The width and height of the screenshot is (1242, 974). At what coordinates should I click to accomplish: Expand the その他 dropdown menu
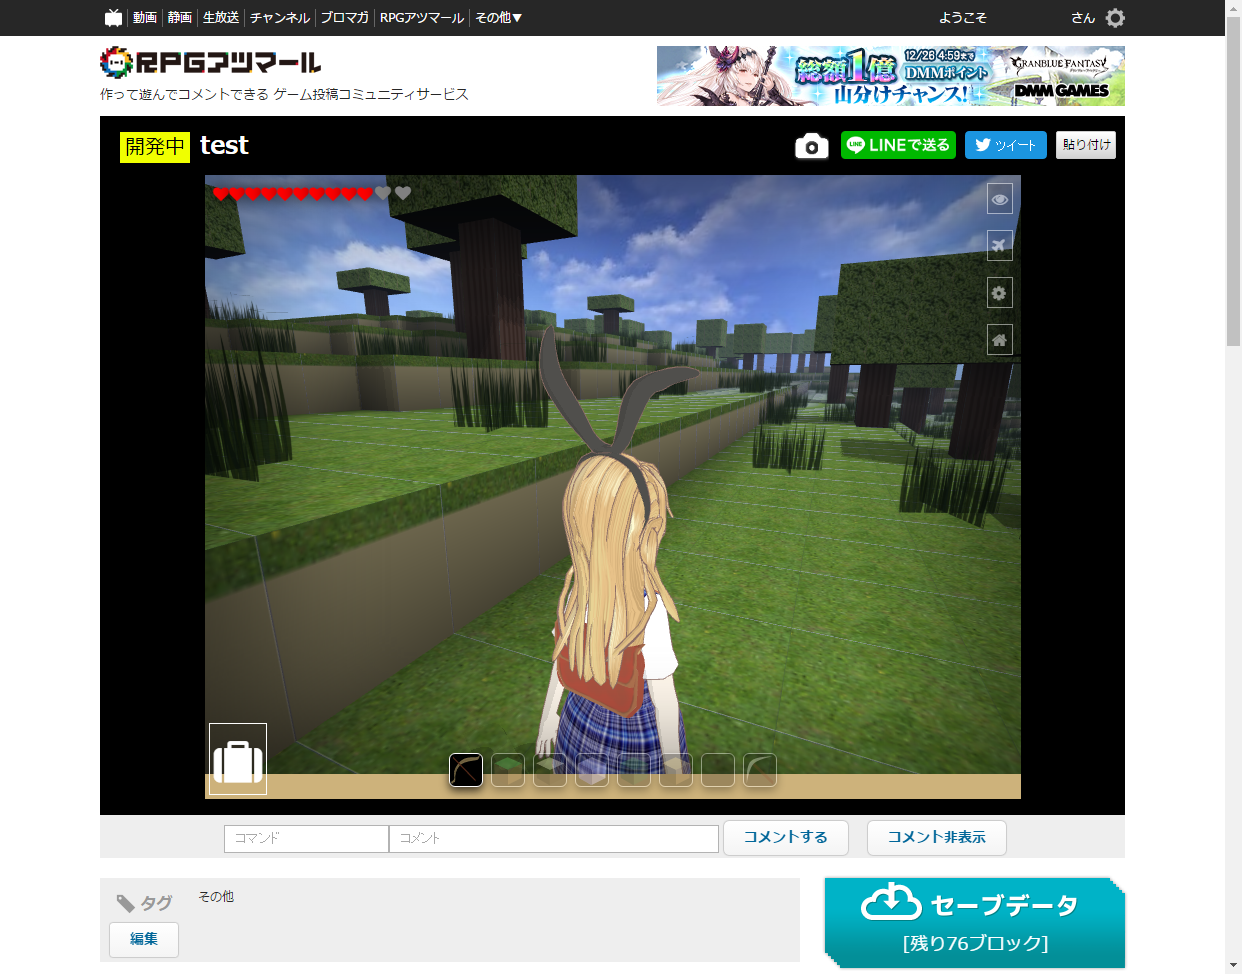[x=498, y=17]
